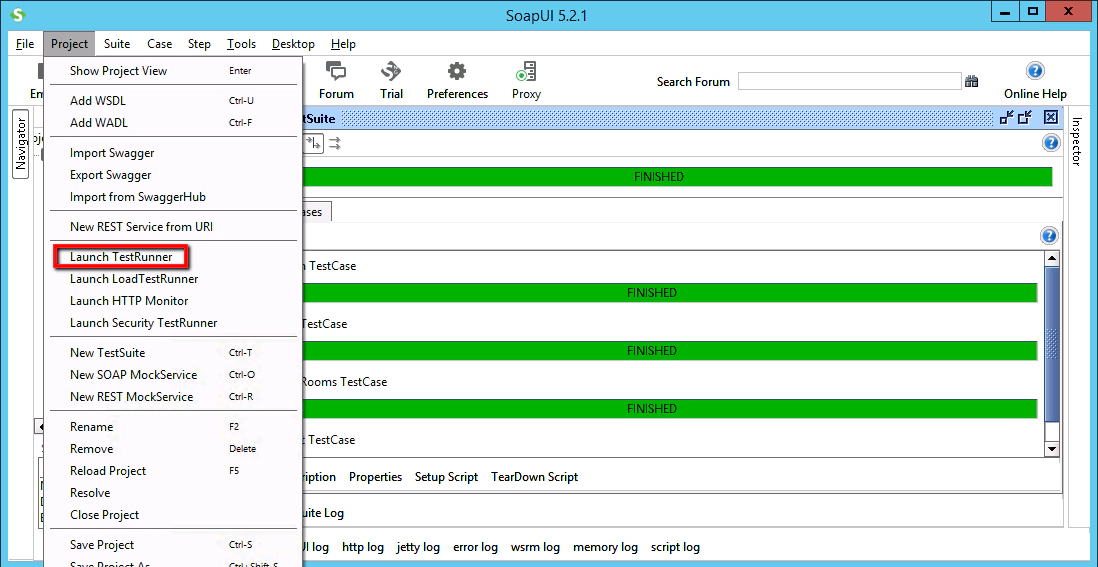The height and width of the screenshot is (567, 1098).
Task: Open the jetty log tab
Action: click(x=418, y=547)
